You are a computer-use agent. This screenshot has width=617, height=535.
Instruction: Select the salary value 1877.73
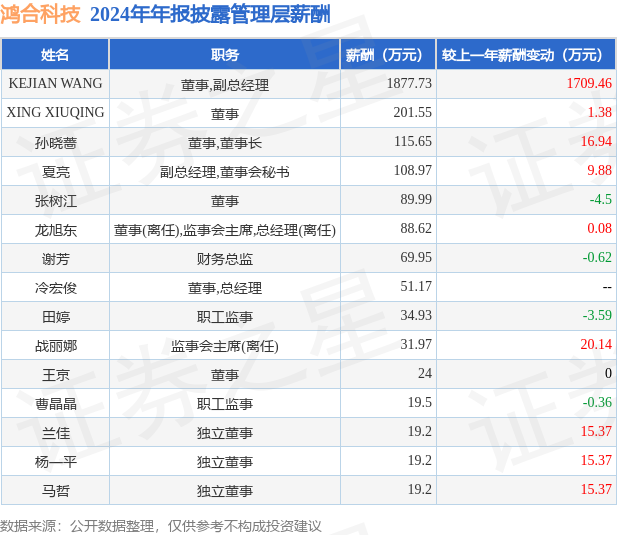[x=409, y=83]
